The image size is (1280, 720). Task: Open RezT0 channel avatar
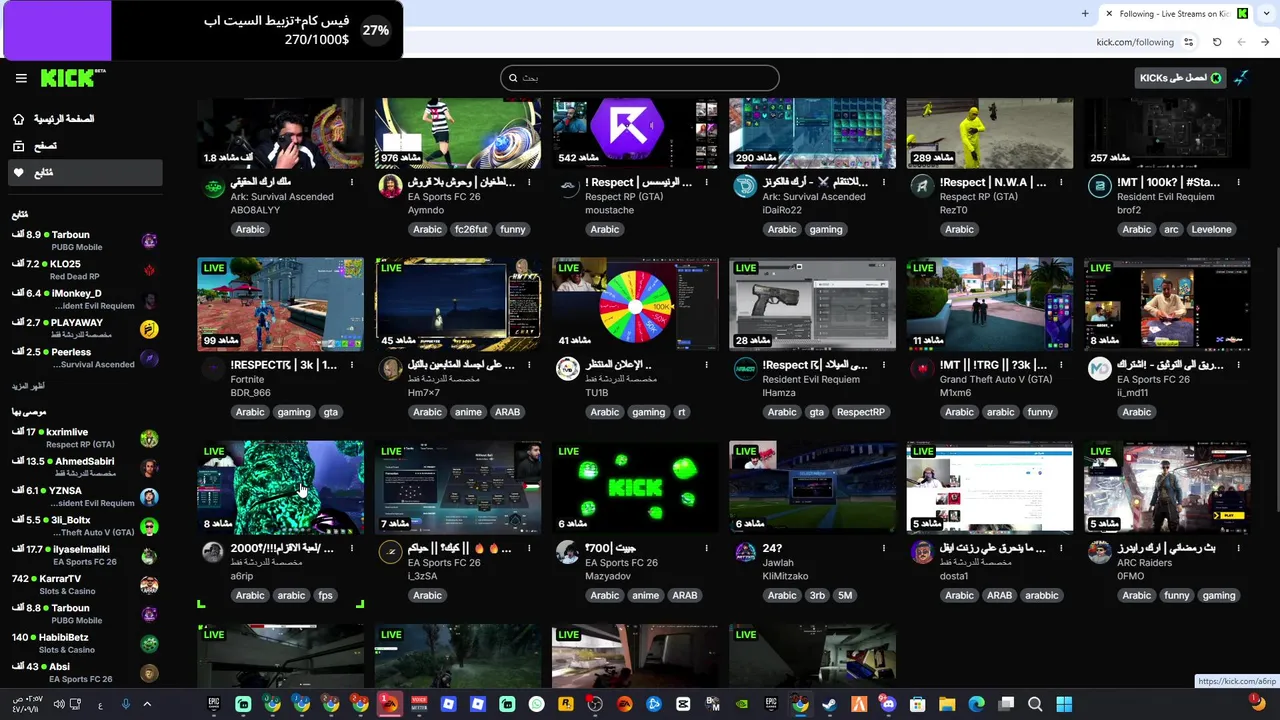tap(922, 186)
